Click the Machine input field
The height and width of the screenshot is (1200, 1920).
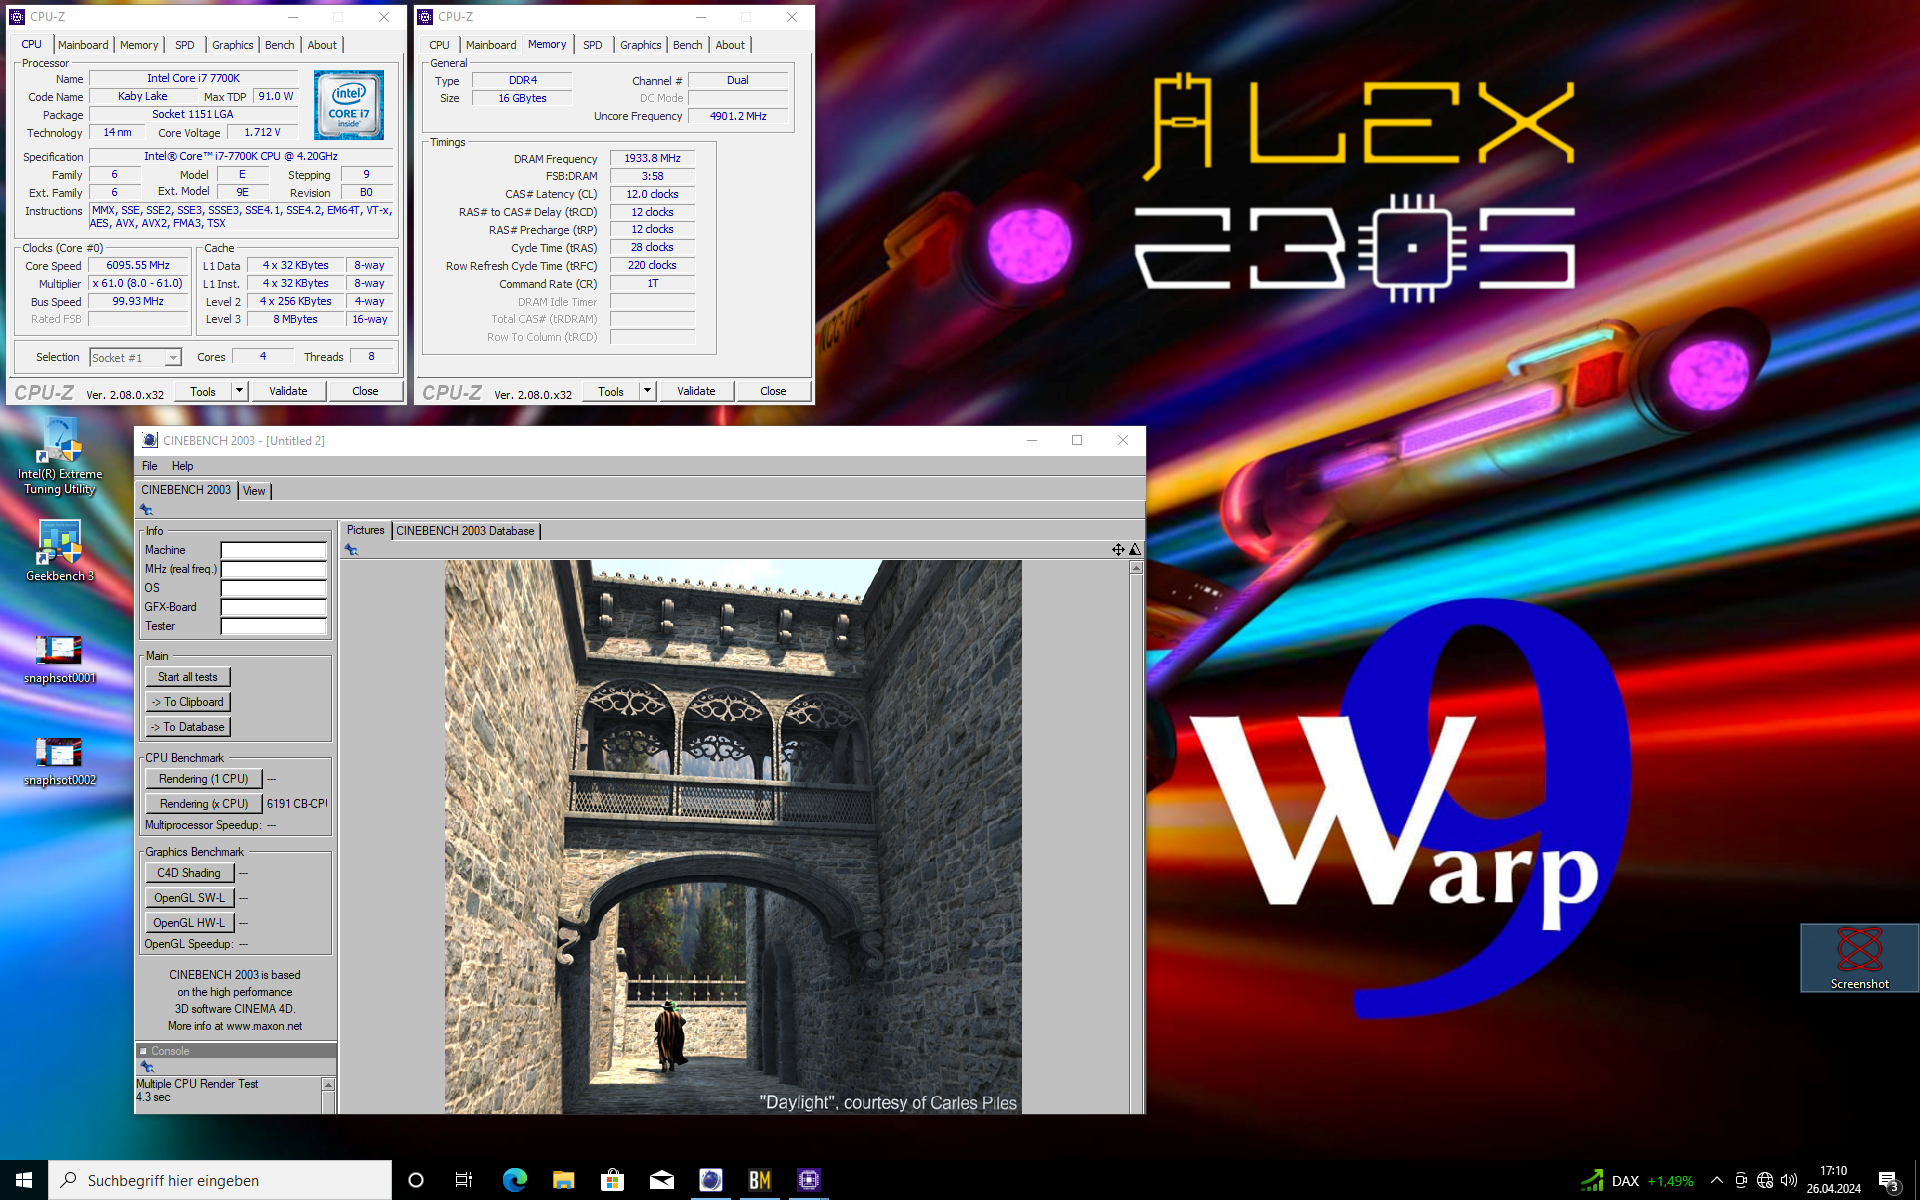[x=273, y=550]
